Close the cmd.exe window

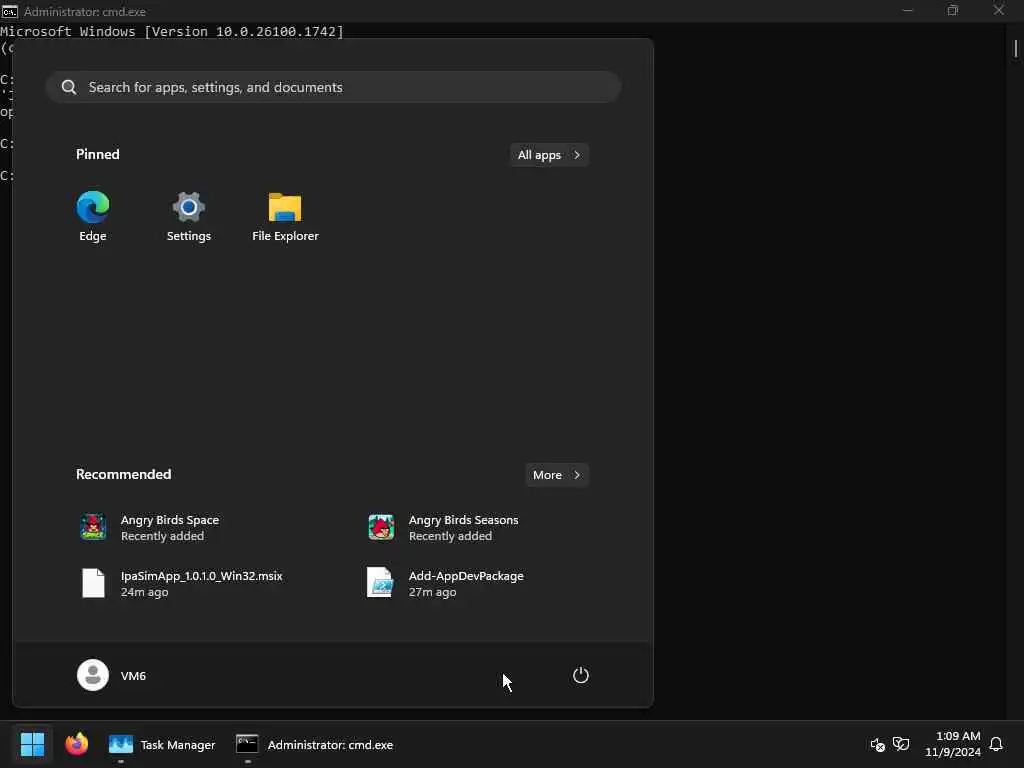click(x=999, y=10)
